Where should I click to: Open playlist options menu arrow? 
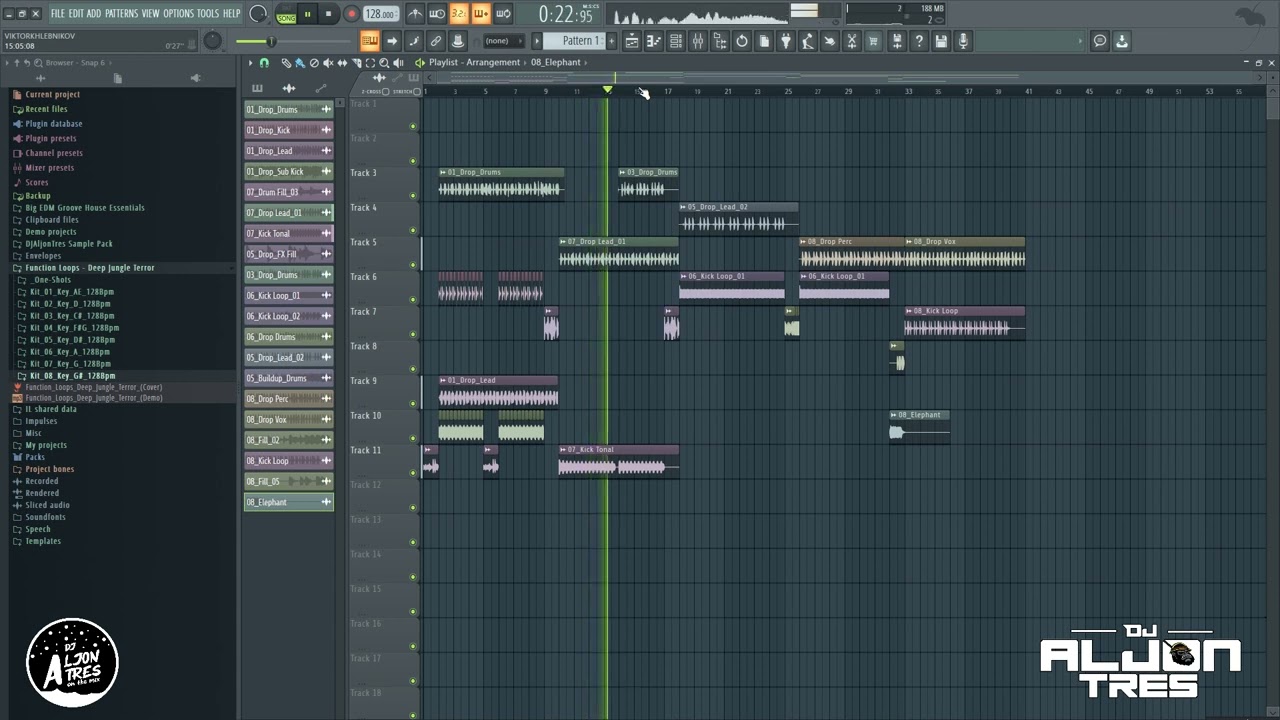click(x=251, y=63)
